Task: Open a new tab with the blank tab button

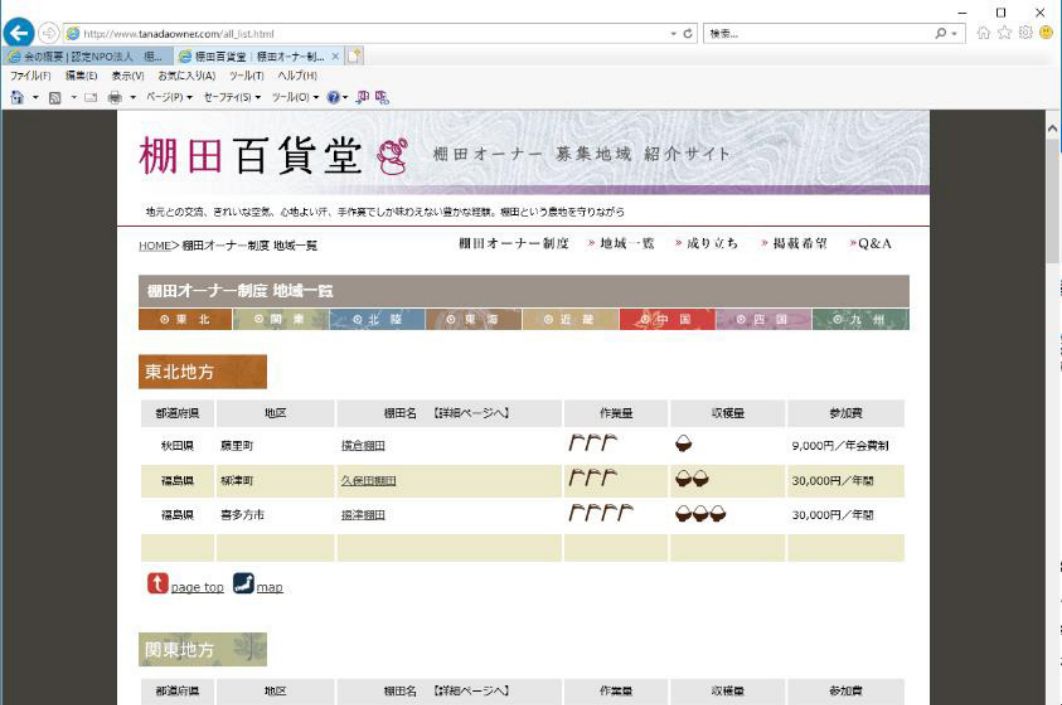Action: (354, 56)
